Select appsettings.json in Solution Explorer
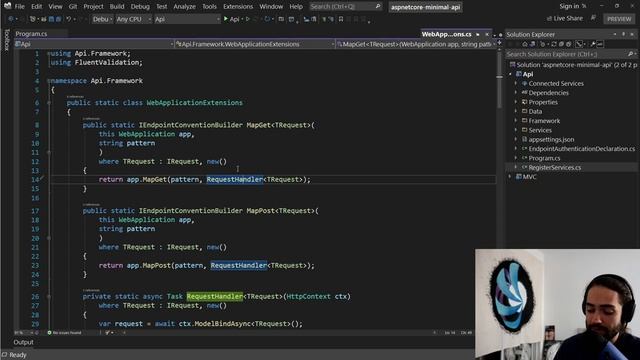This screenshot has width=640, height=360. click(551, 140)
